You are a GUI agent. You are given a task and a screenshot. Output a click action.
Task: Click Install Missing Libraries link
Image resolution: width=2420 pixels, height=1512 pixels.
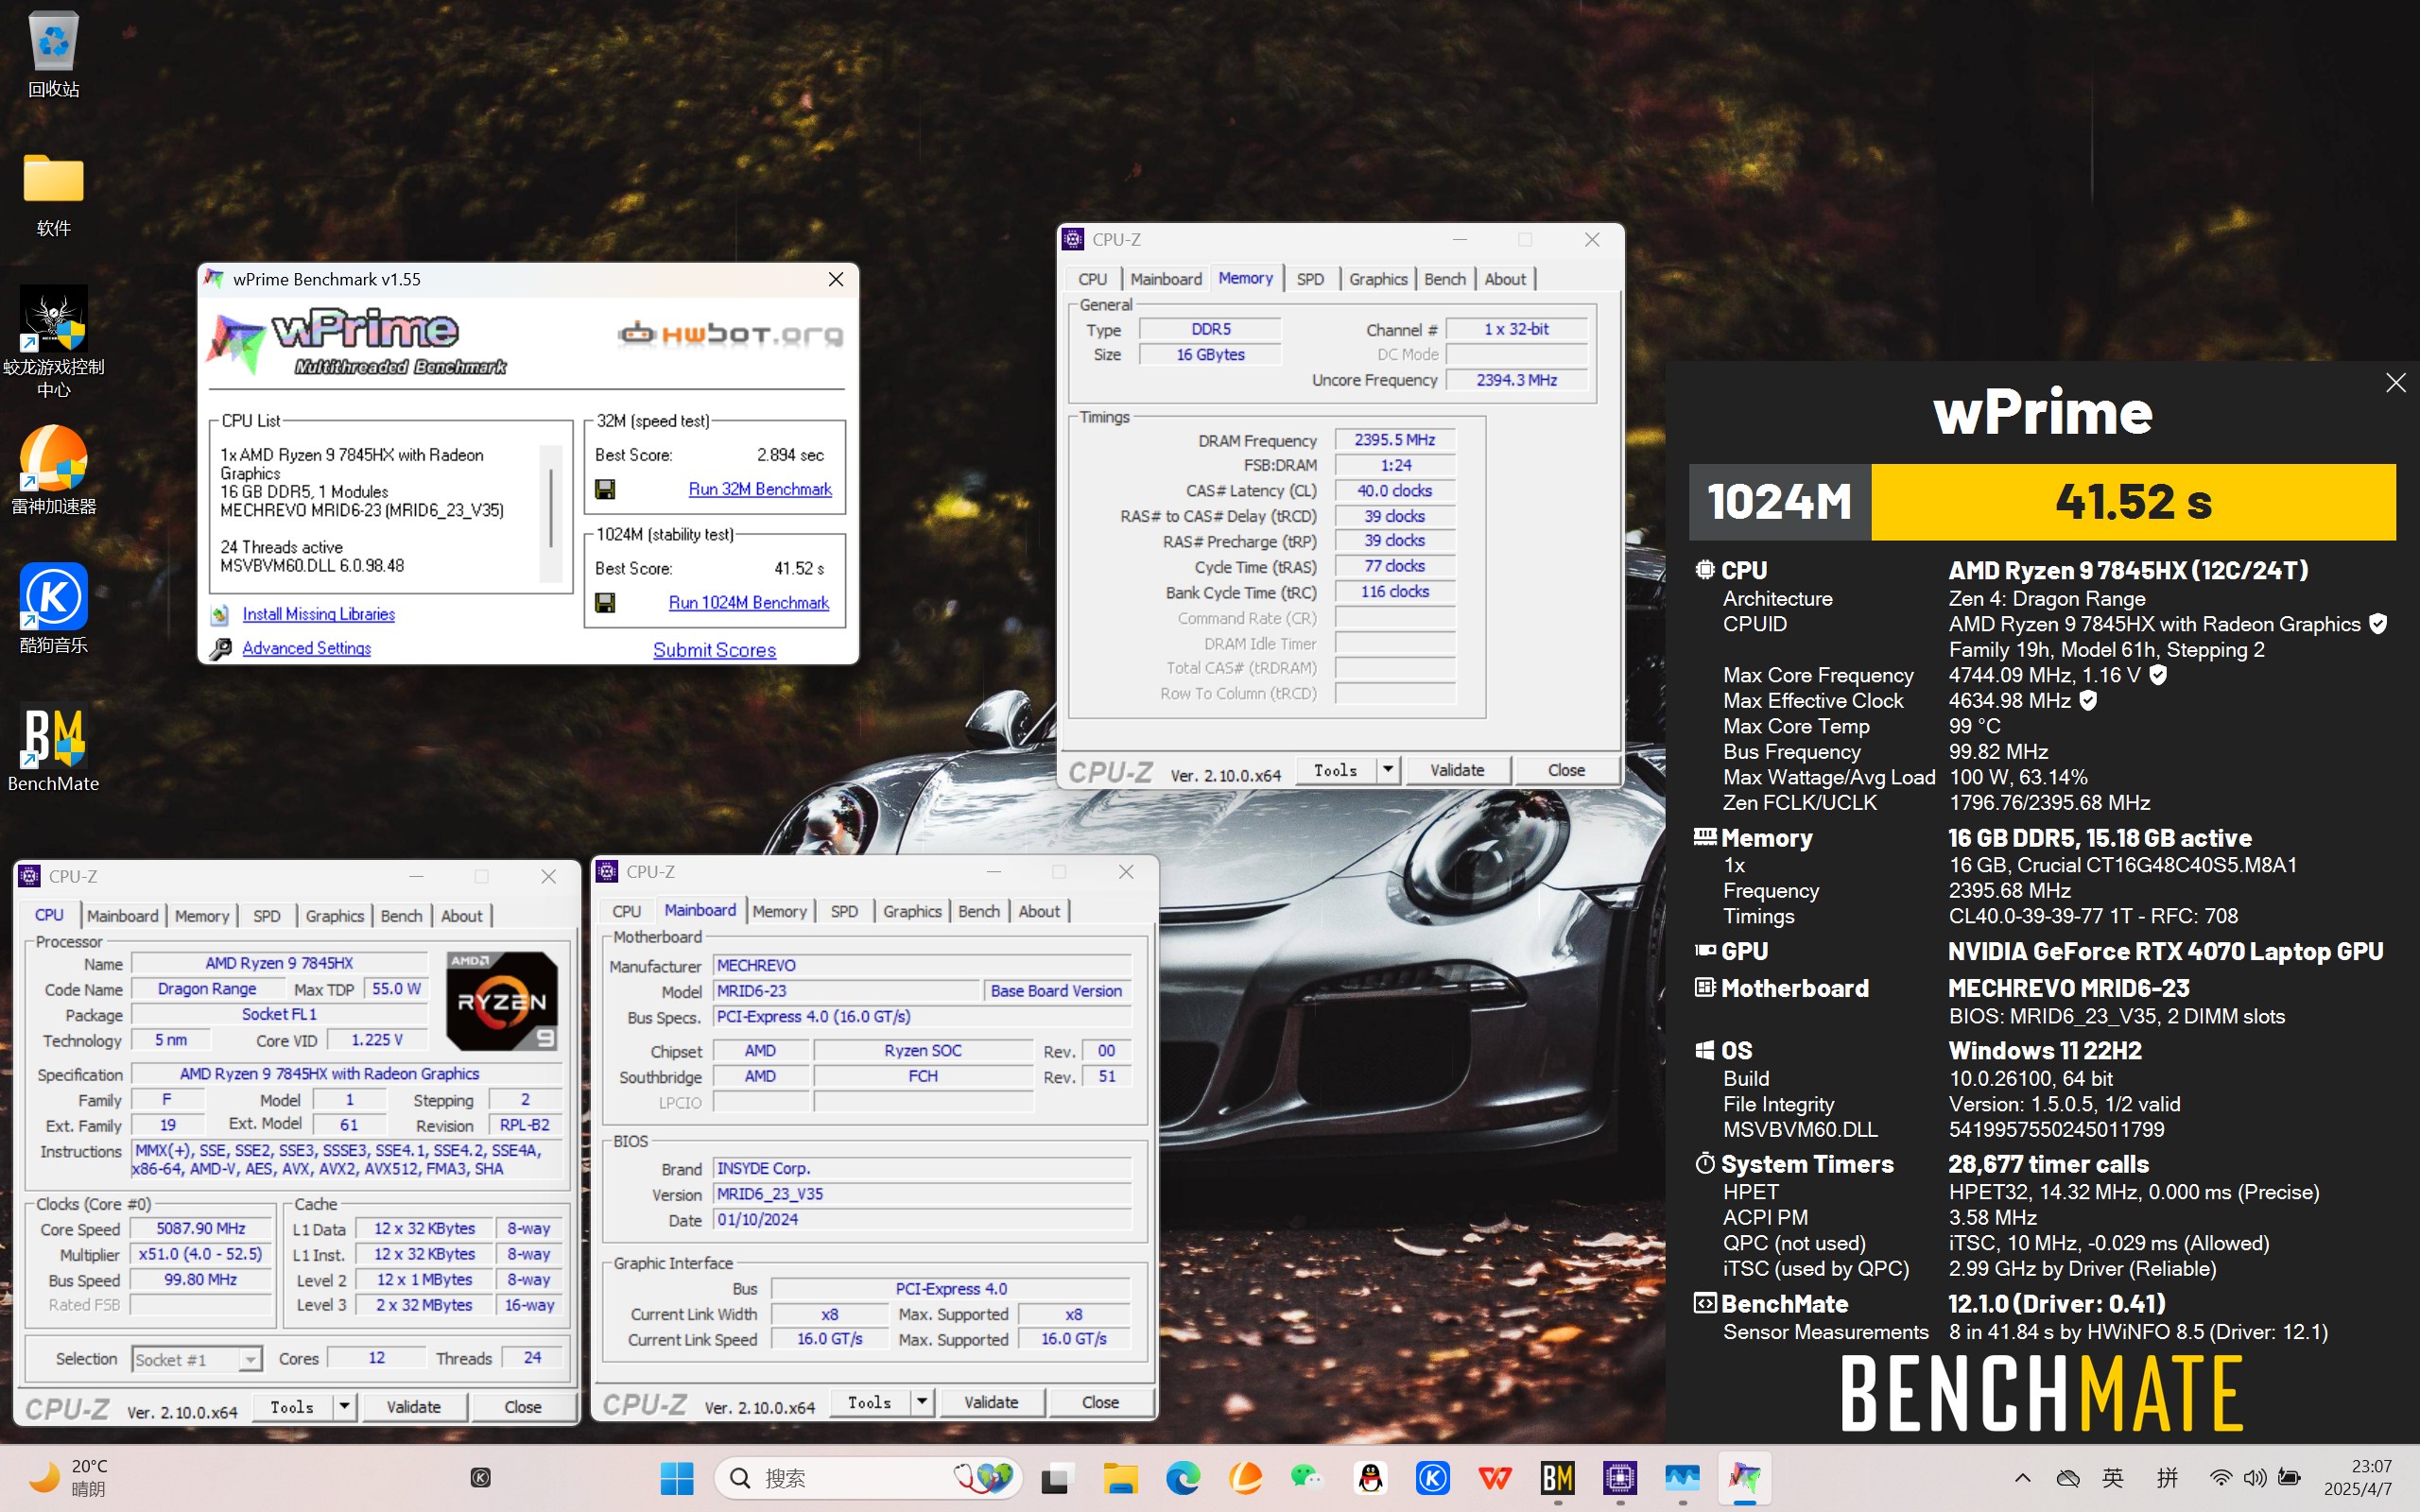pos(318,614)
